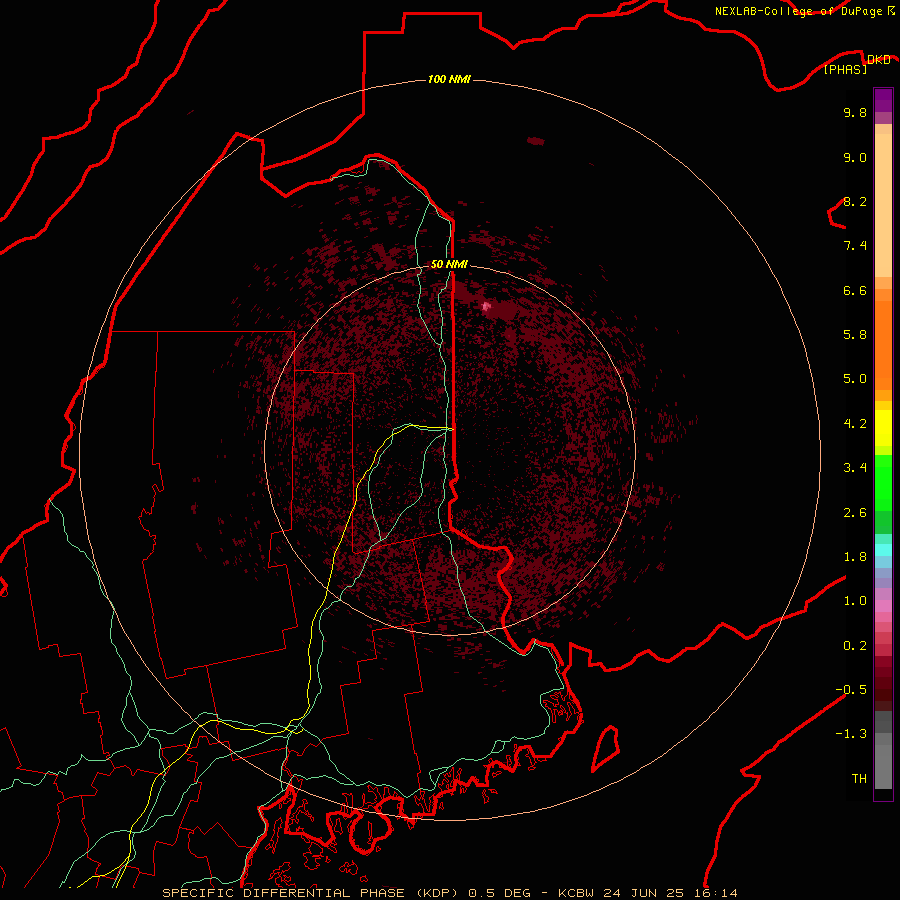Screen dimensions: 900x900
Task: Click the purple band atop the color bar
Action: (x=883, y=100)
